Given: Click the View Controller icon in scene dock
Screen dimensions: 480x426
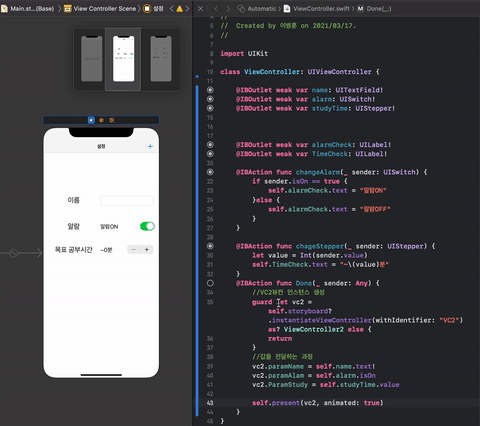Looking at the screenshot, I should (x=91, y=120).
